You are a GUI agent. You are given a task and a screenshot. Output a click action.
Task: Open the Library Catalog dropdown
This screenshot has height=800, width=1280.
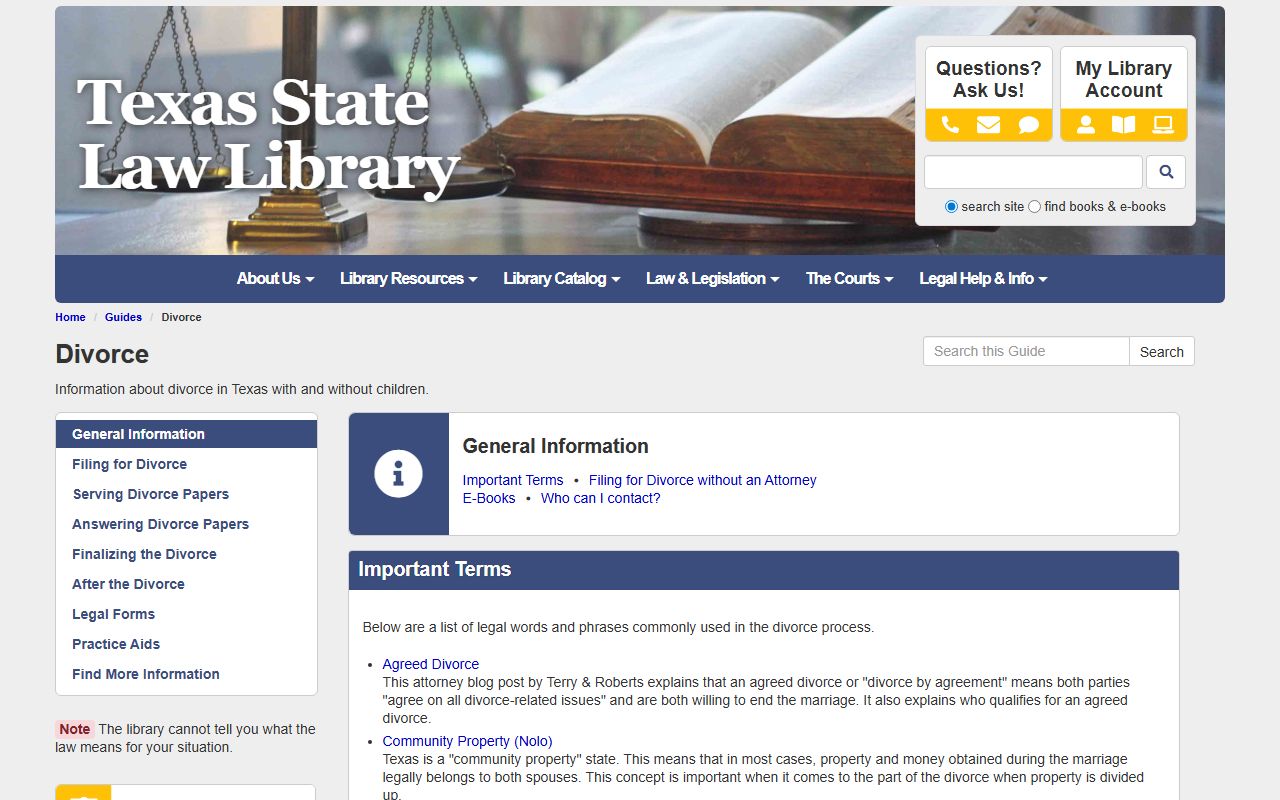[562, 279]
